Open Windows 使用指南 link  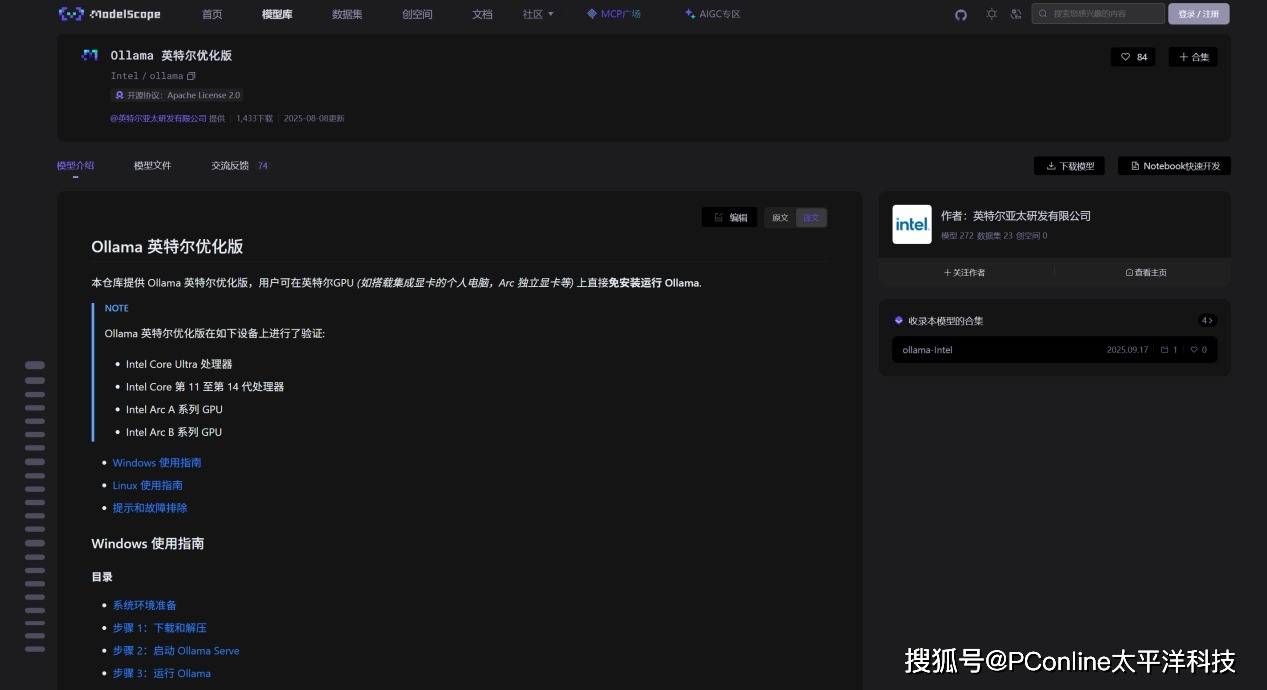click(x=157, y=463)
